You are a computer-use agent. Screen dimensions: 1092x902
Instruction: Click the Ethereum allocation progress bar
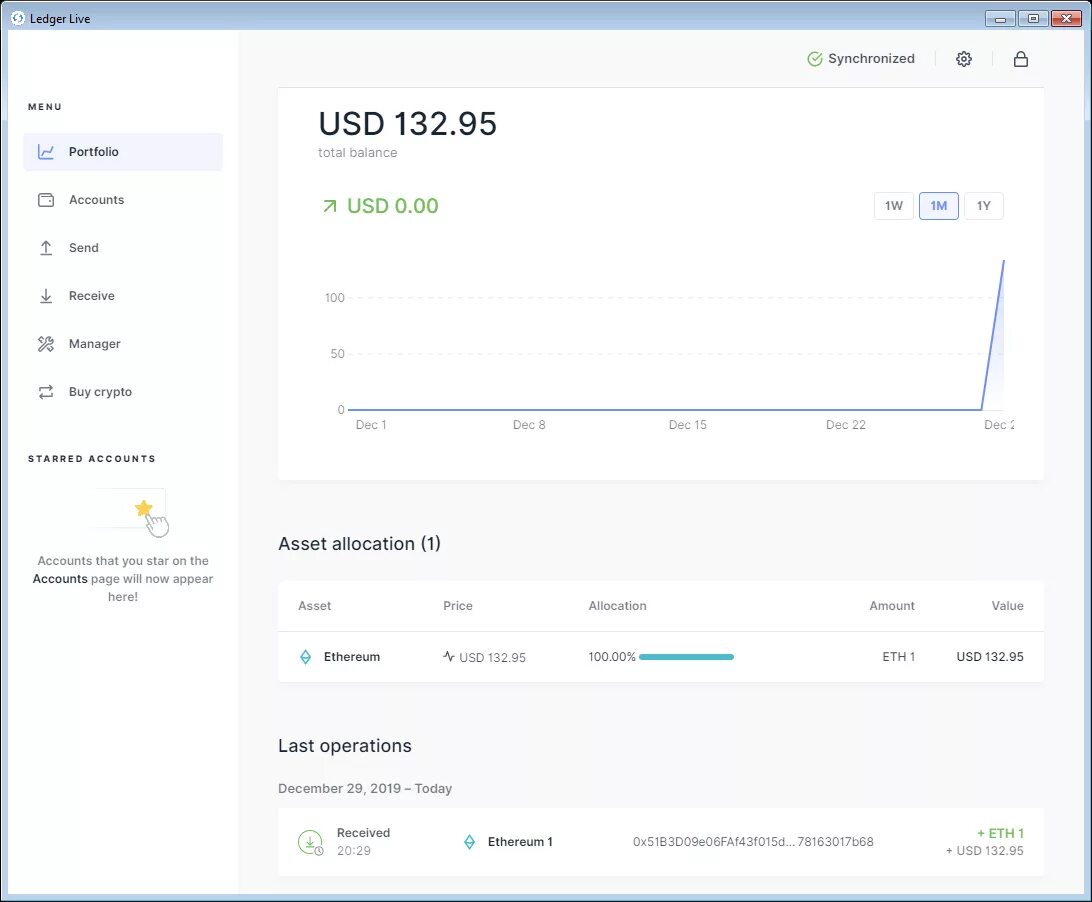pyautogui.click(x=687, y=657)
